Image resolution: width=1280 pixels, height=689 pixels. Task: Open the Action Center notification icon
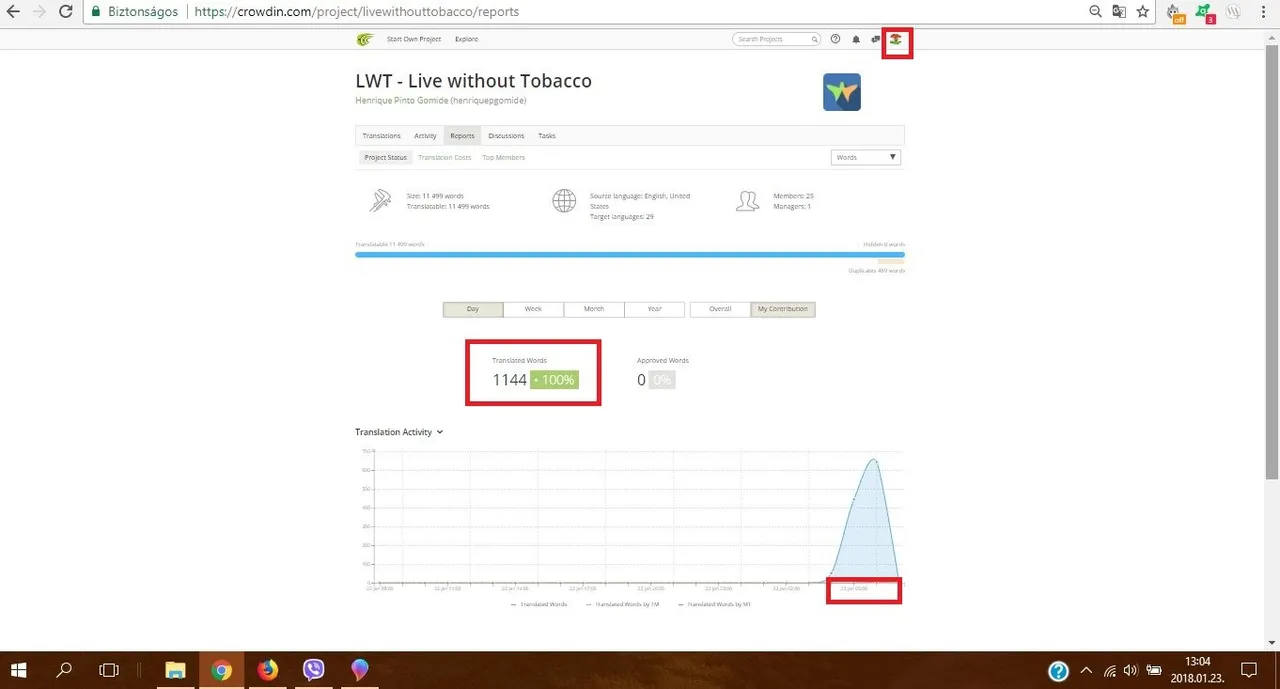[x=1248, y=670]
